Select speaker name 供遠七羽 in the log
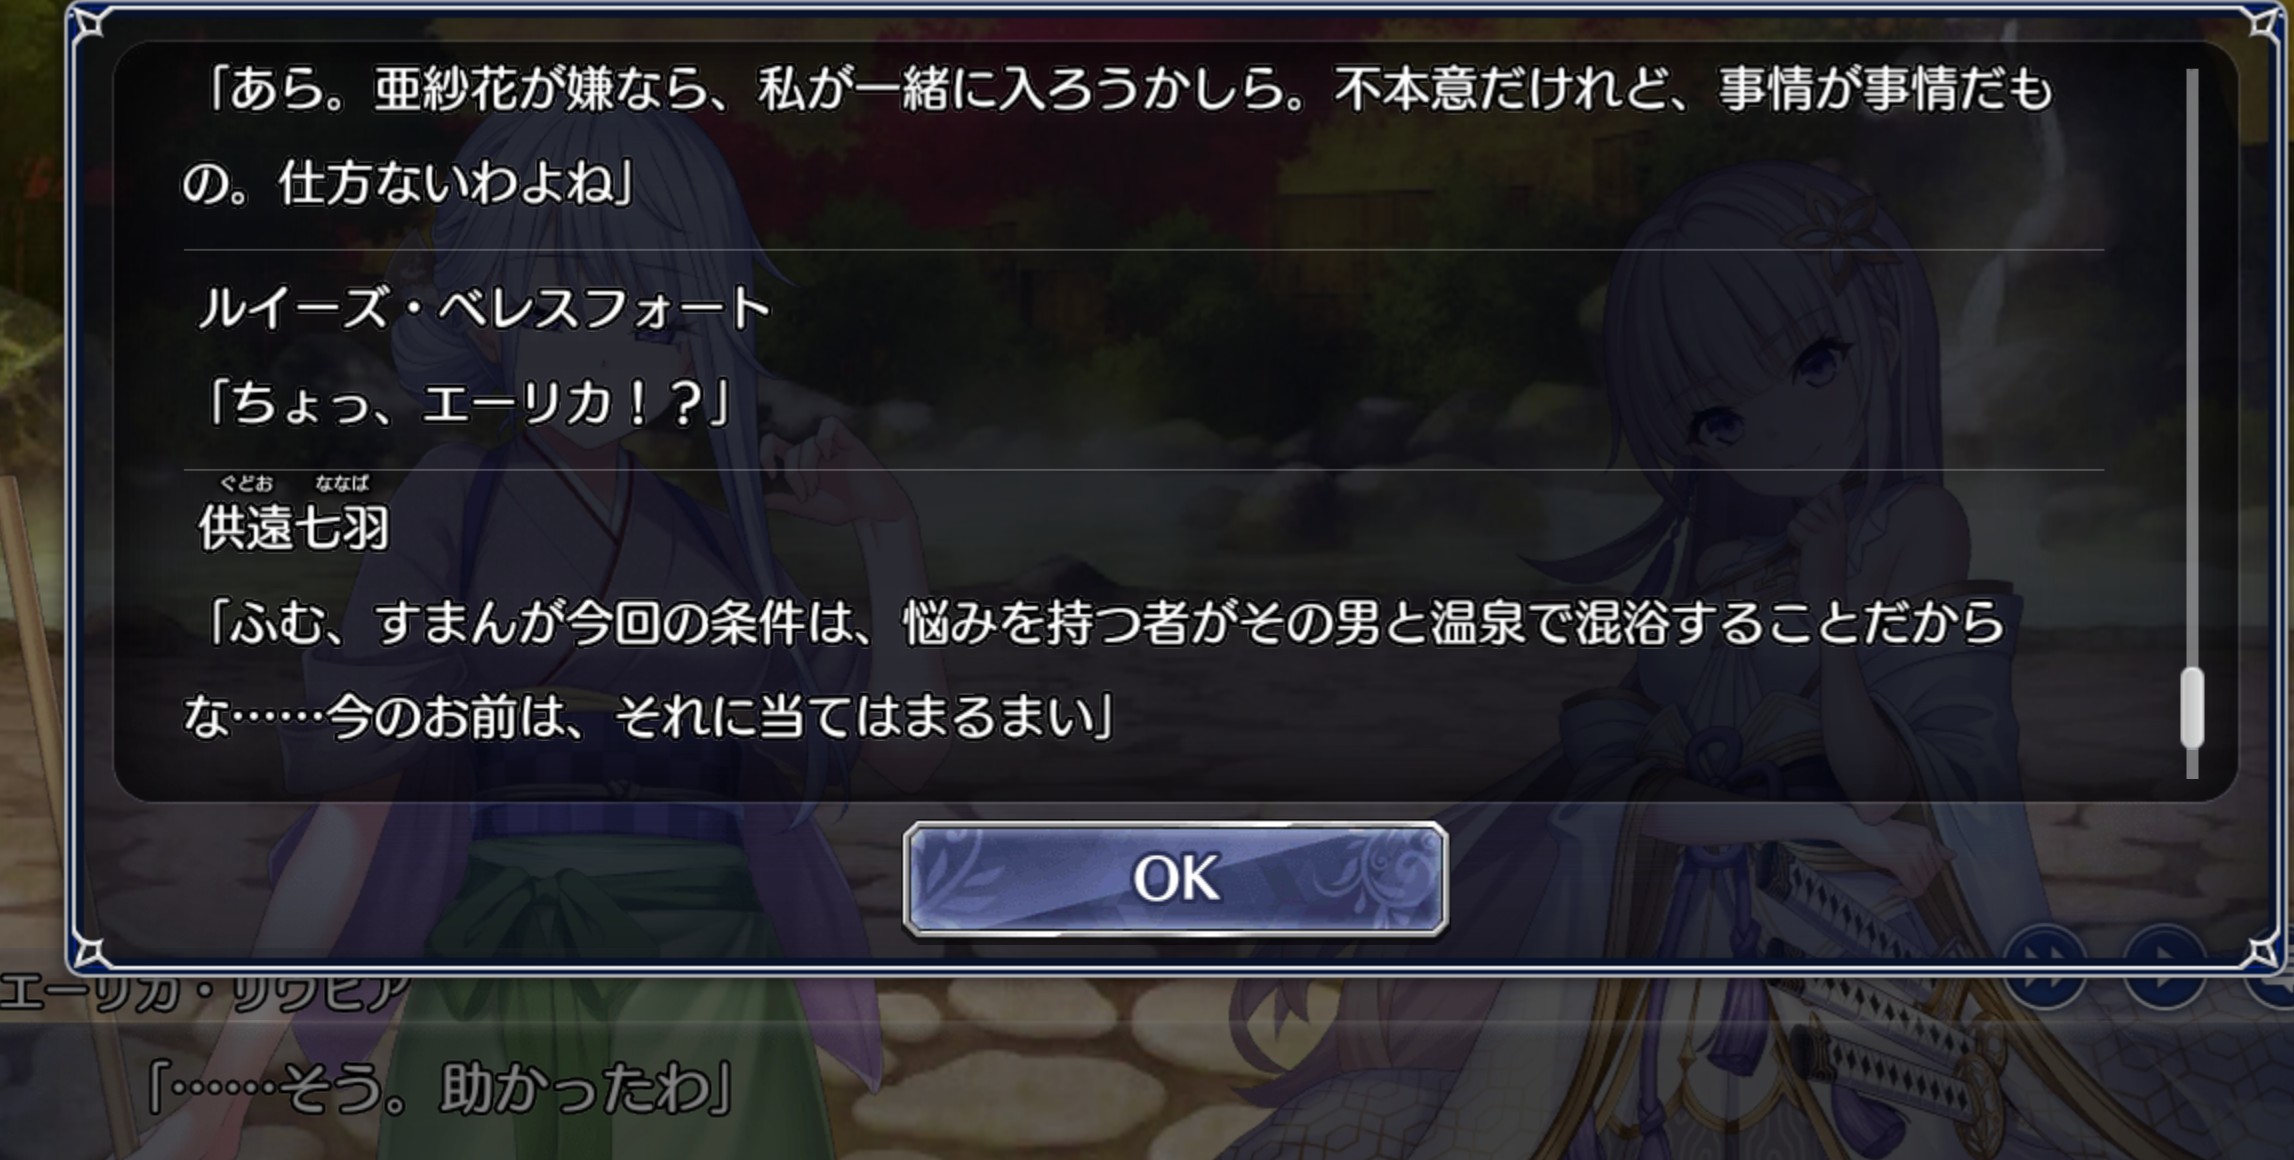The height and width of the screenshot is (1160, 2294). coord(293,527)
